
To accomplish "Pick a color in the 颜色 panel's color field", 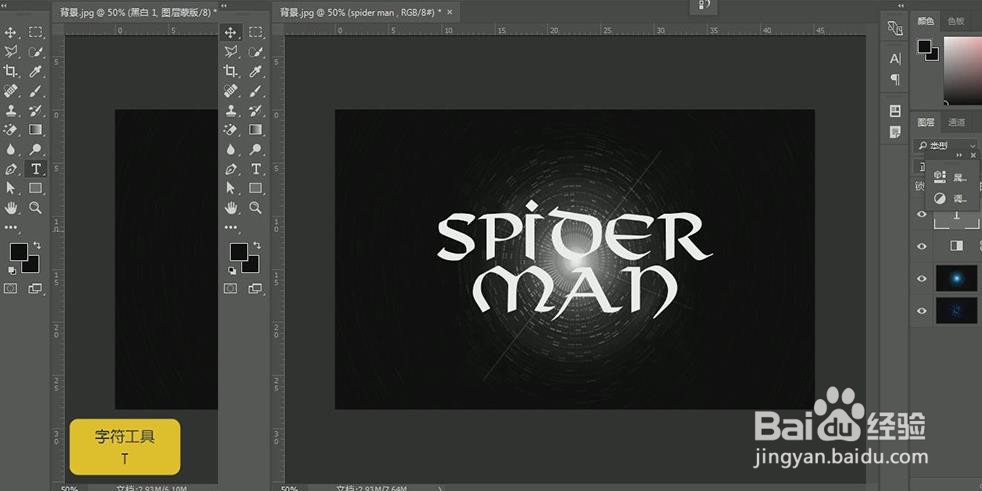I will (963, 70).
